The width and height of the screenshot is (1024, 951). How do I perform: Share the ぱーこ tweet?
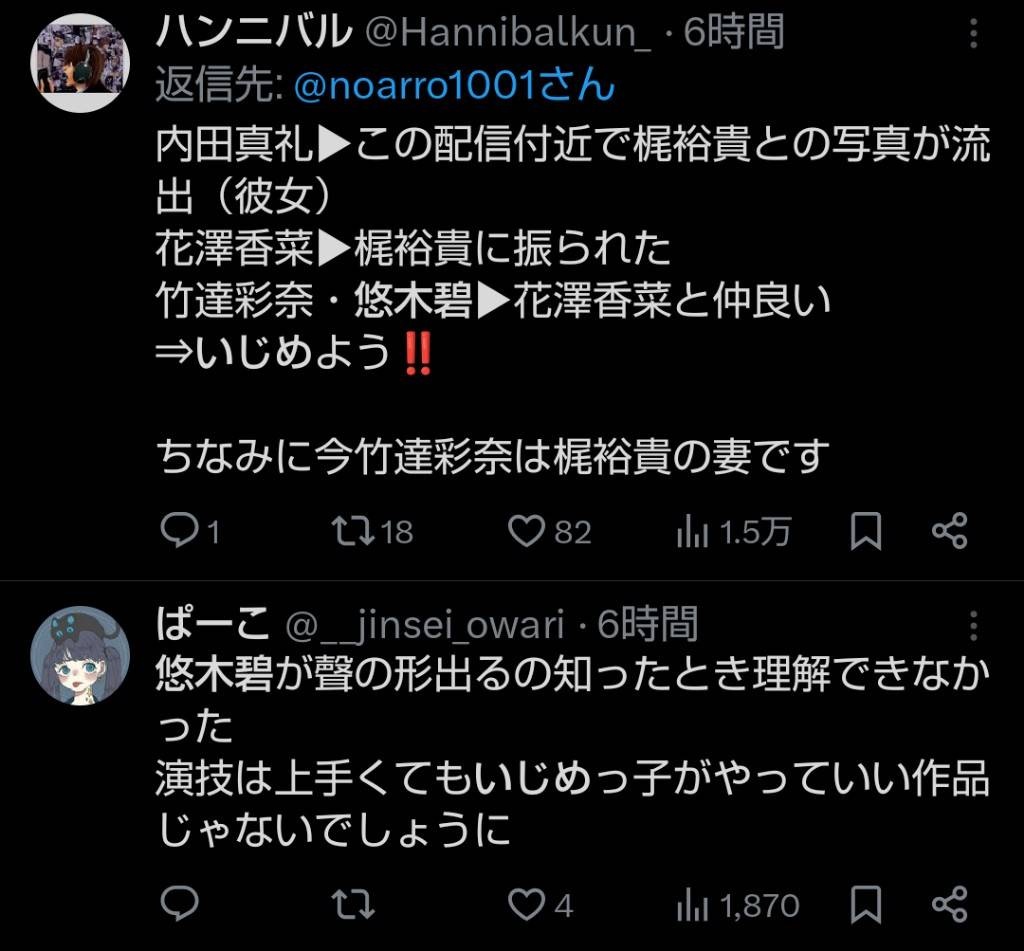click(x=950, y=904)
